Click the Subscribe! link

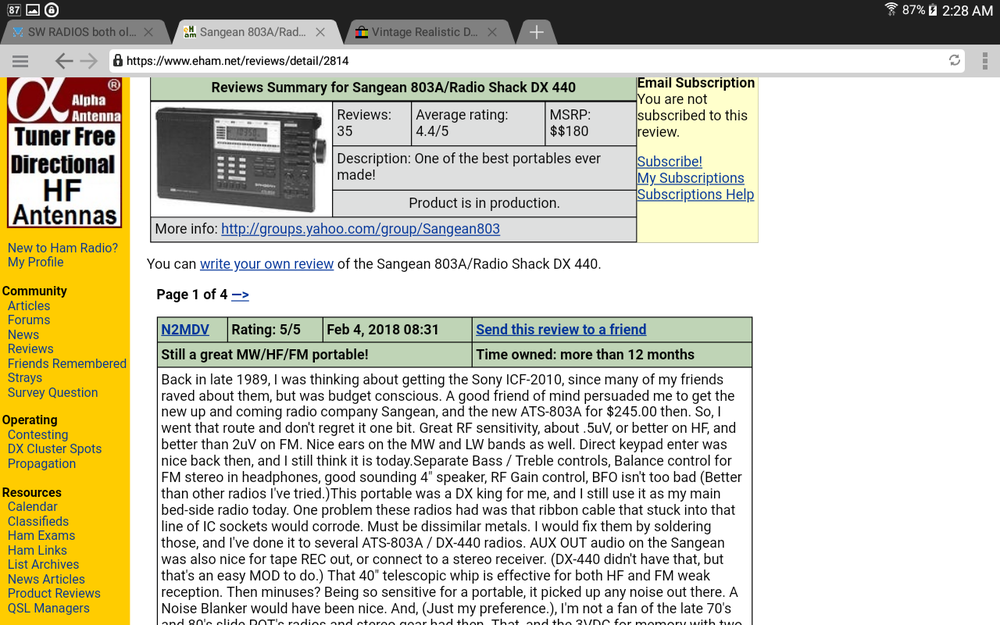(669, 161)
